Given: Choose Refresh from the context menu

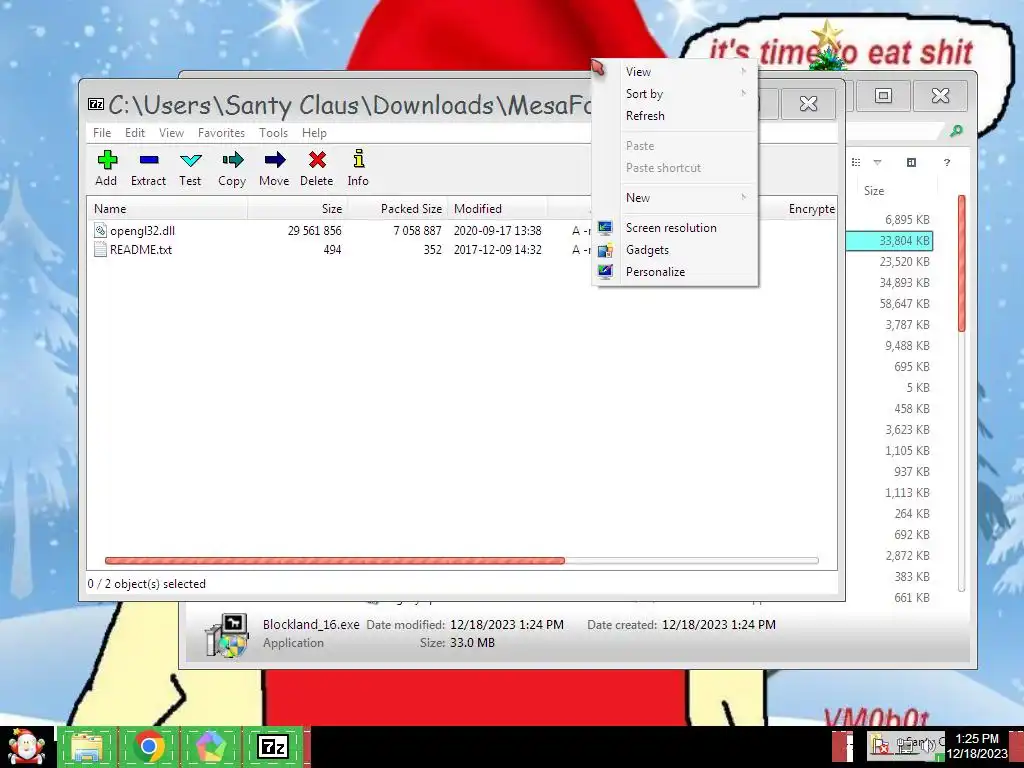Looking at the screenshot, I should [675, 116].
